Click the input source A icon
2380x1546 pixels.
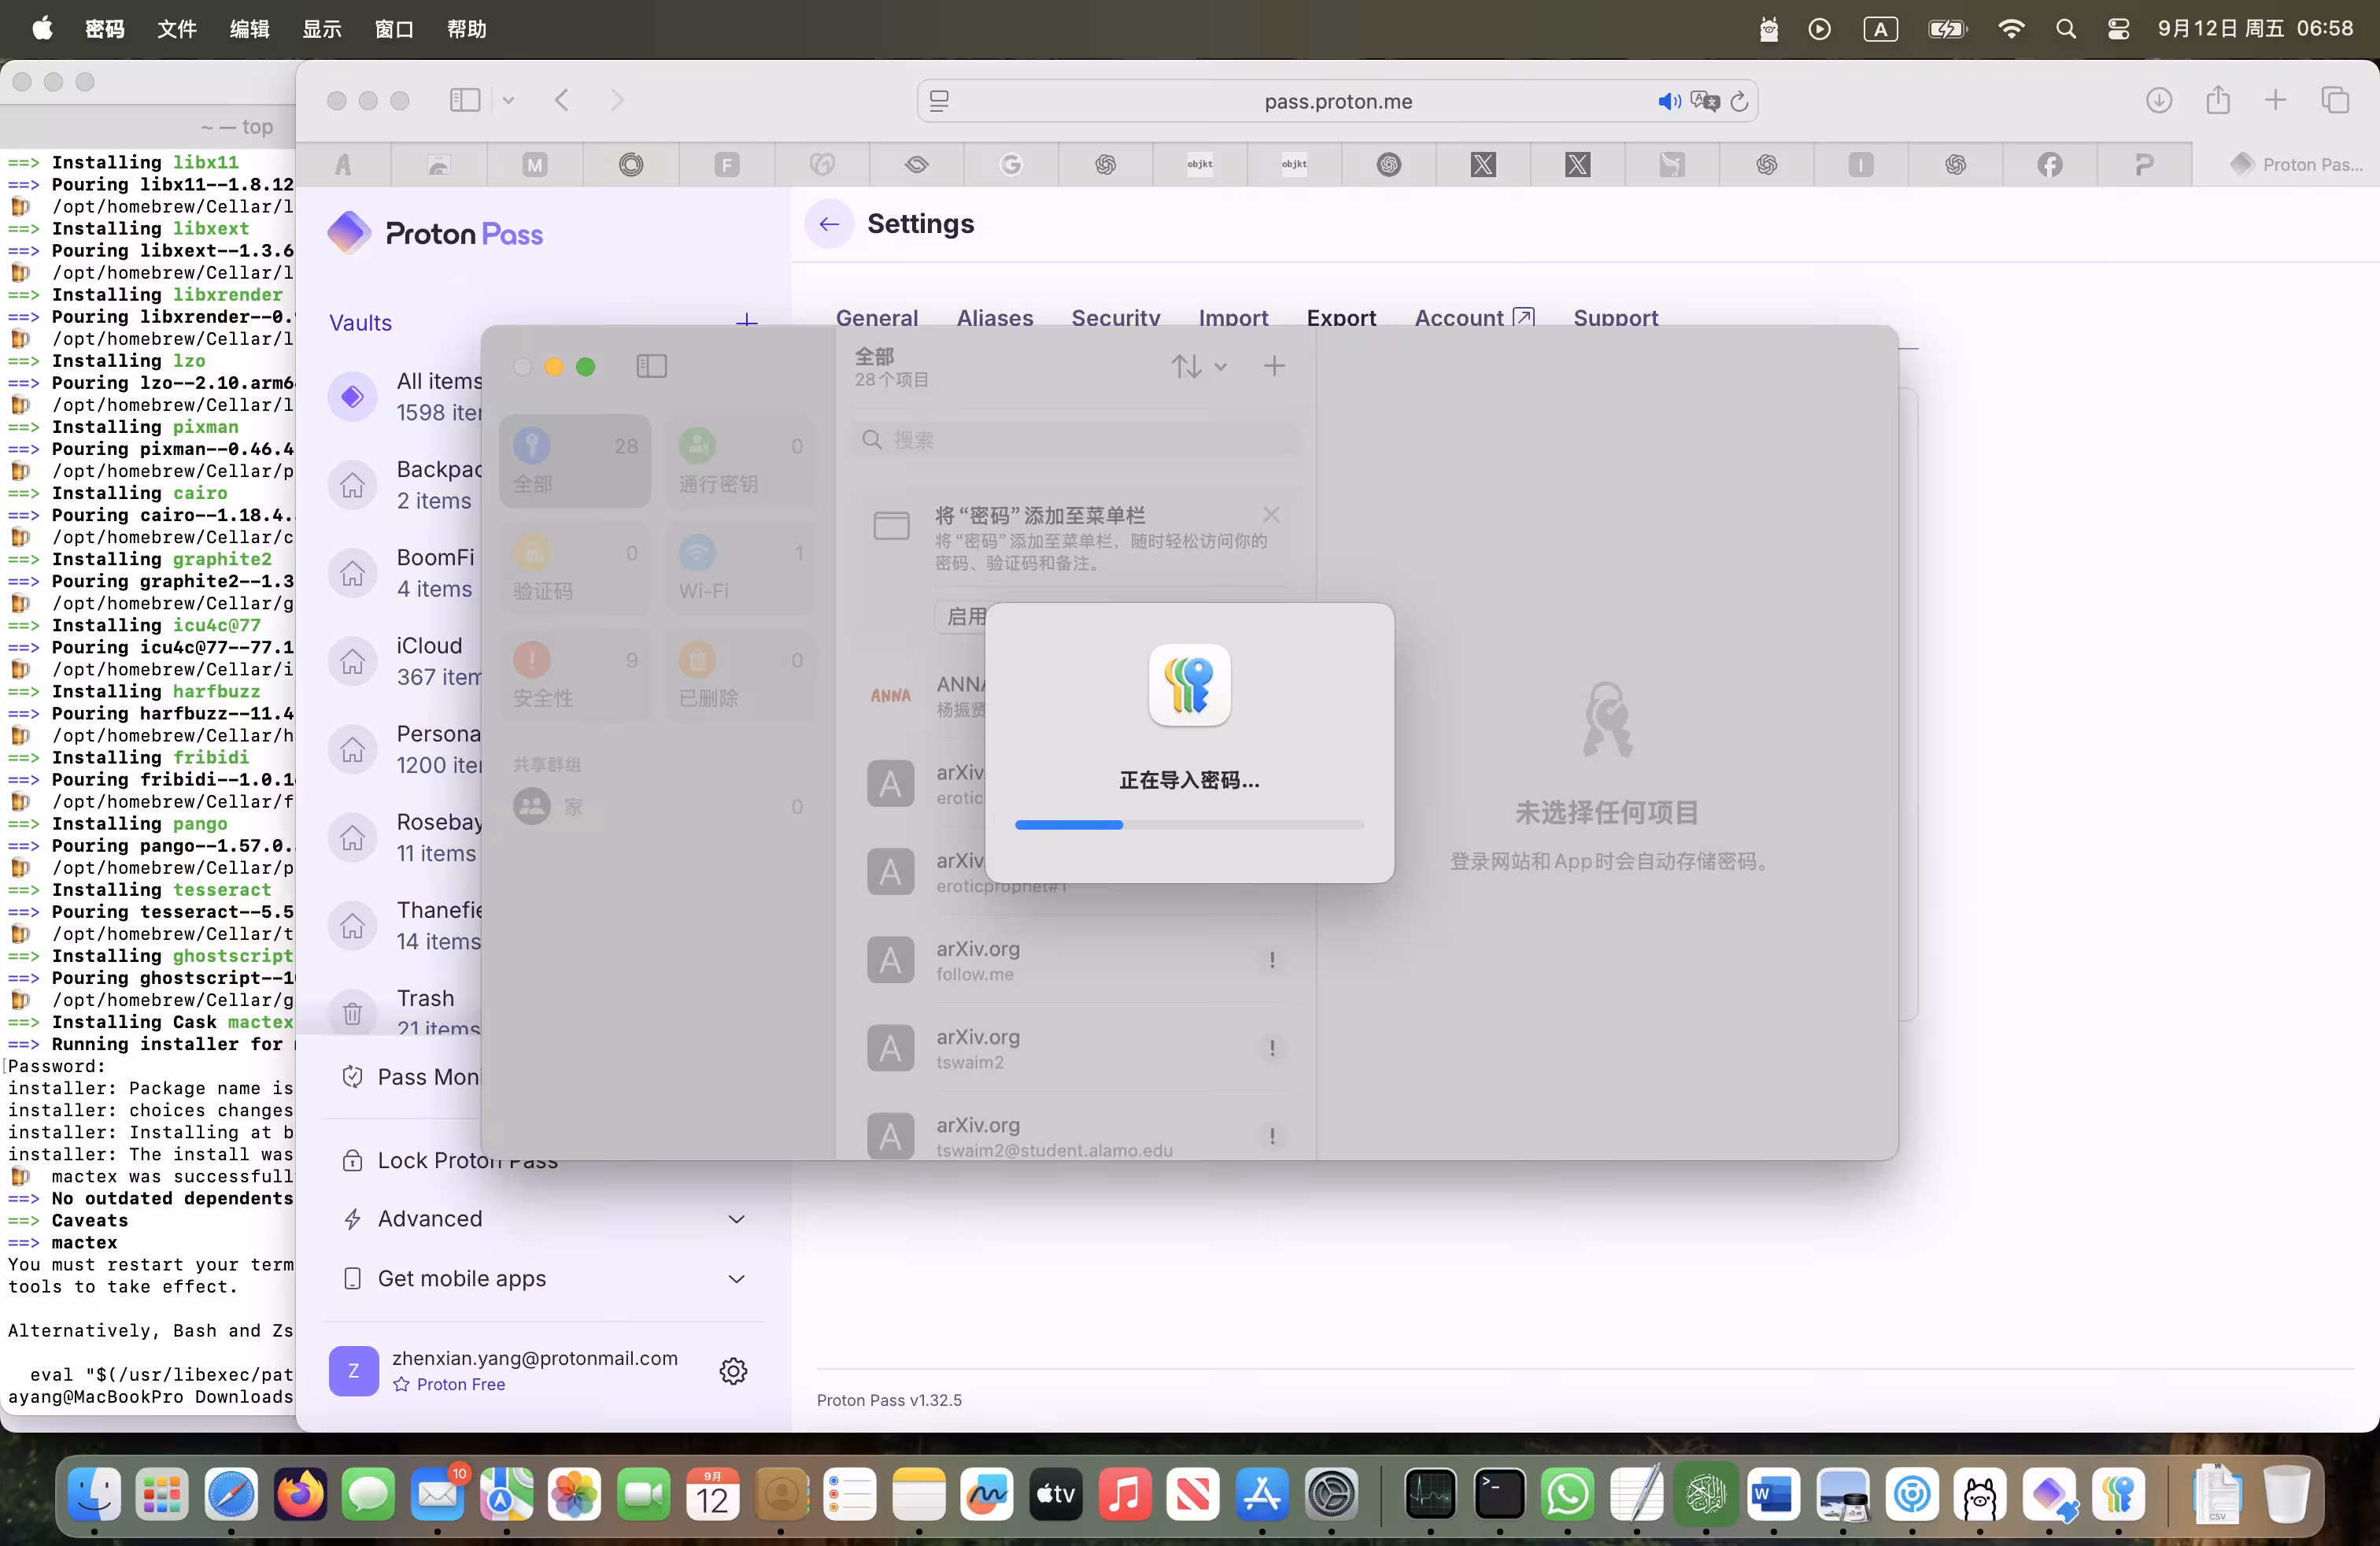(x=1880, y=28)
